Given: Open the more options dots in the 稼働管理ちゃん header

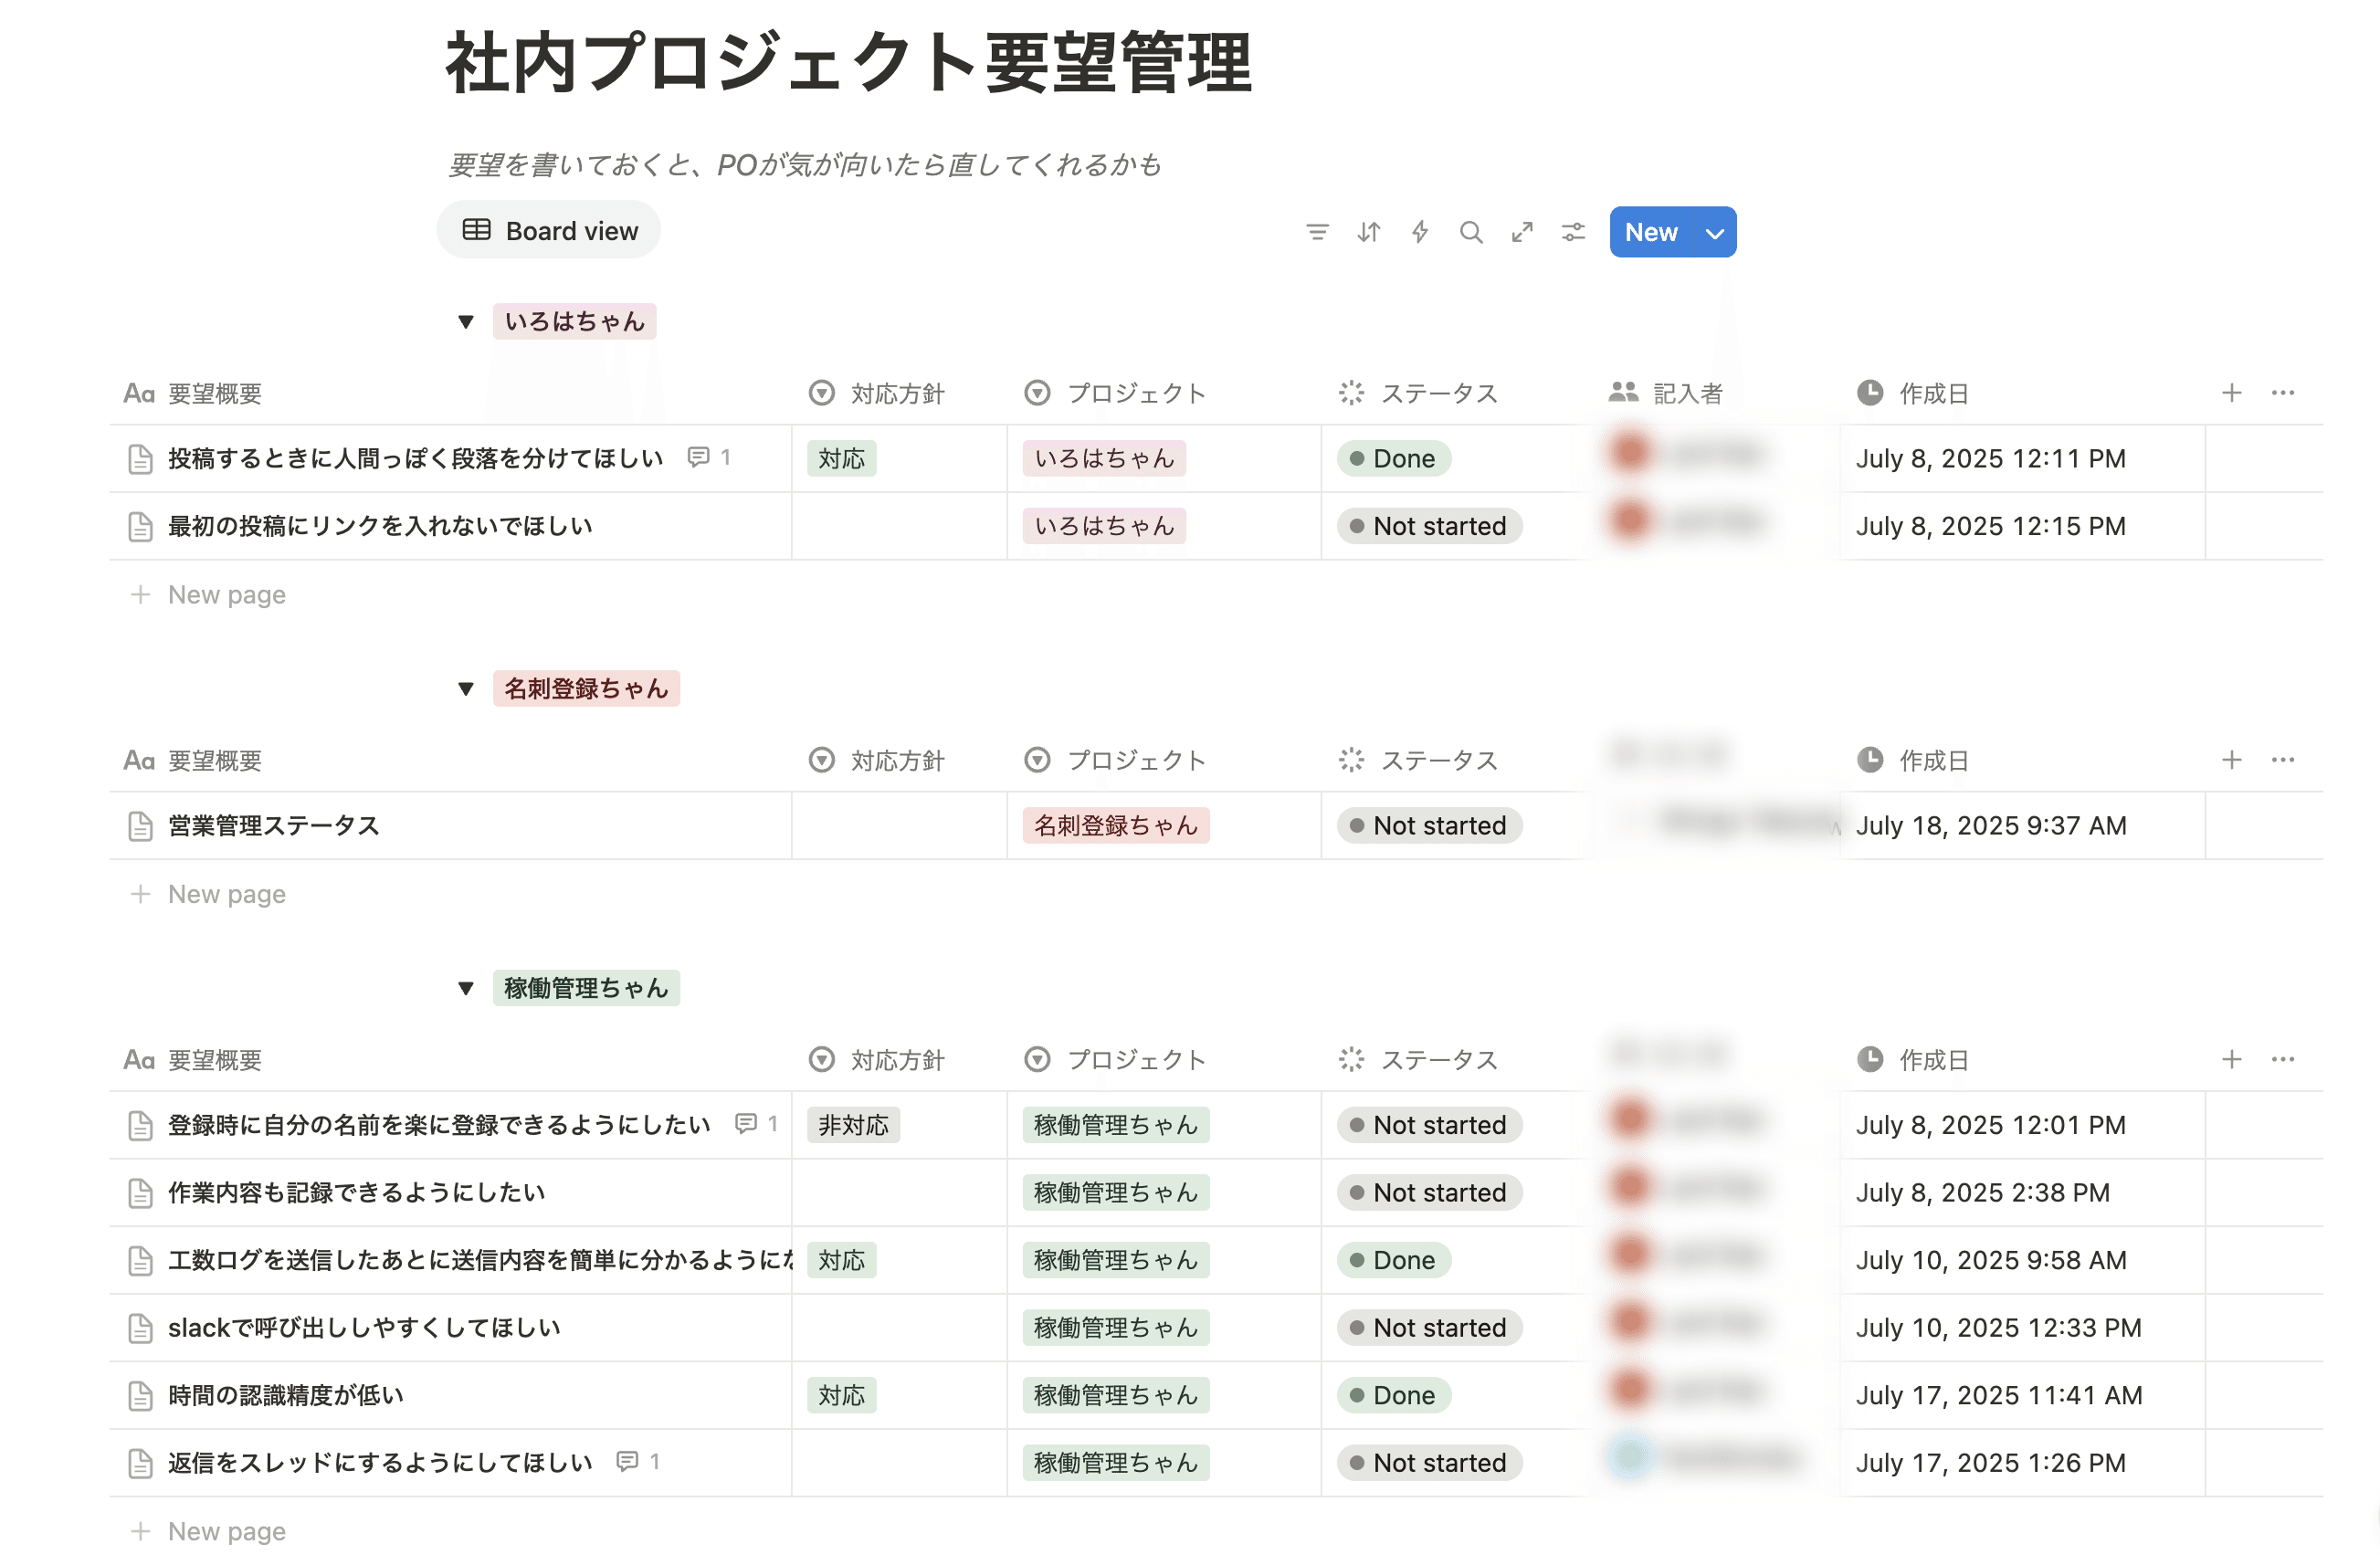Looking at the screenshot, I should (2282, 1059).
